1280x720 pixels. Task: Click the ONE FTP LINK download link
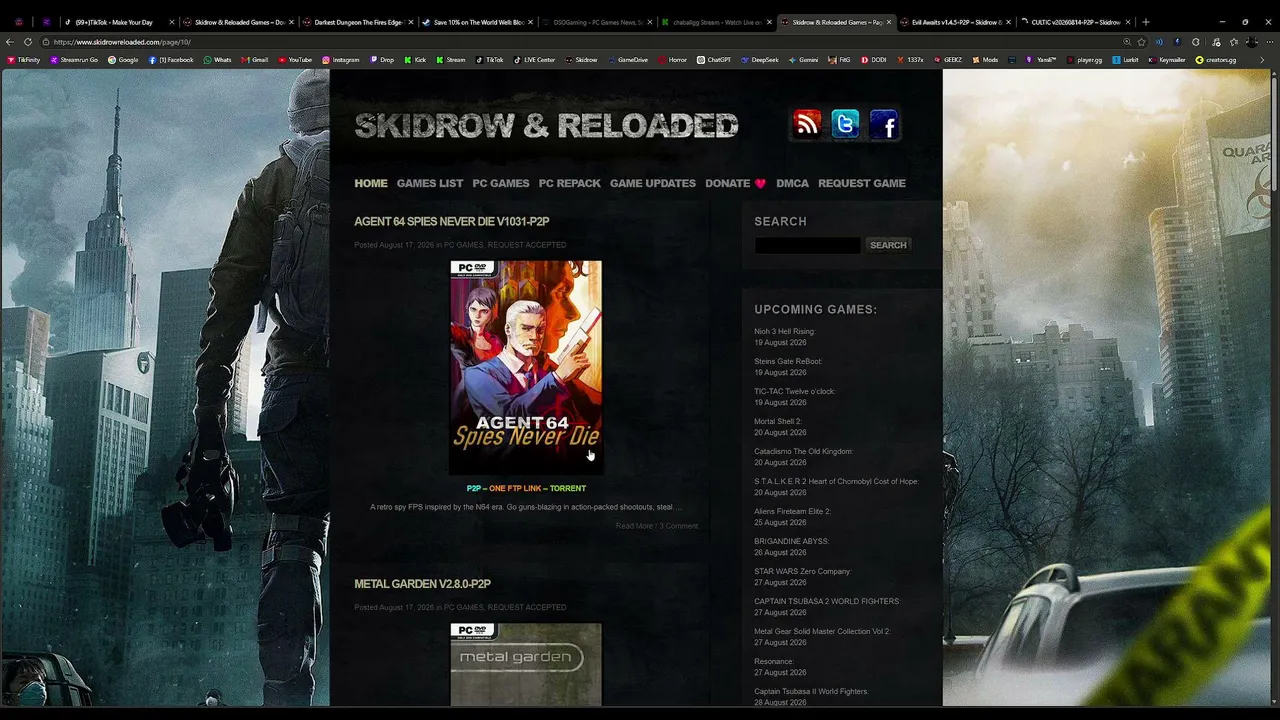click(515, 488)
